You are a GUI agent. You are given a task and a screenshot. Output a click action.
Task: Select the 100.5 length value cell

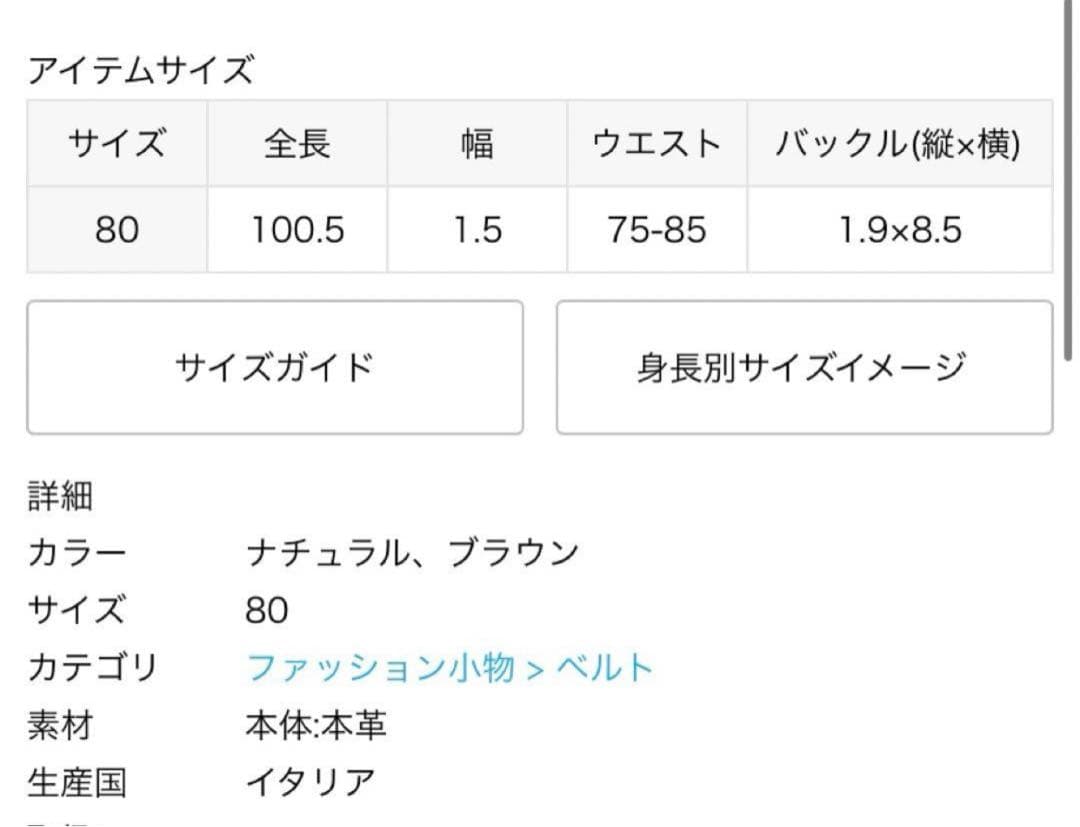[297, 230]
